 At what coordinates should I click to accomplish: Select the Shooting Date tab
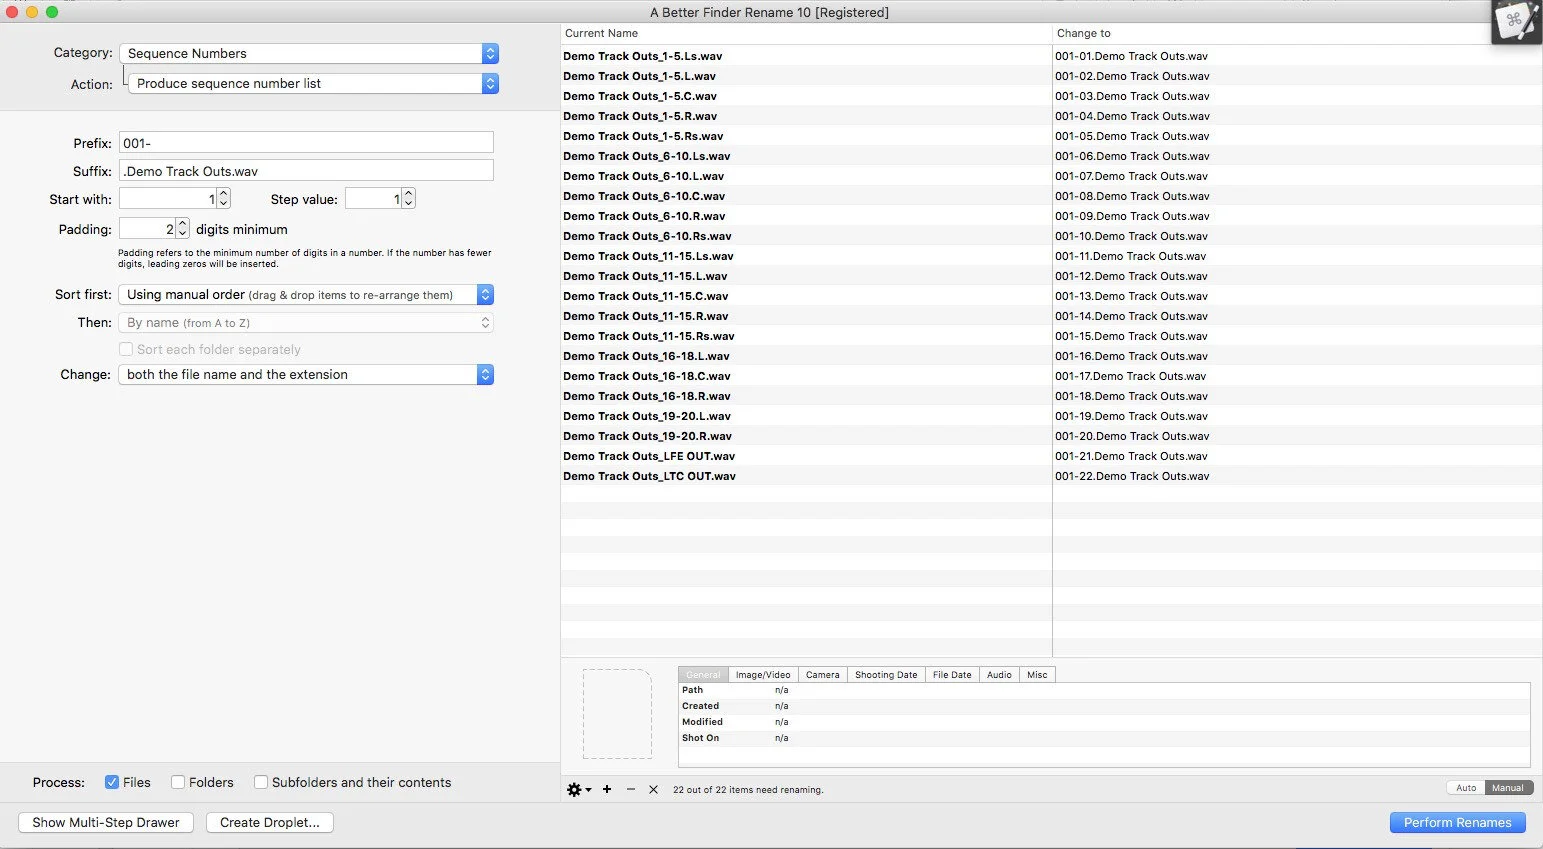[x=886, y=675]
